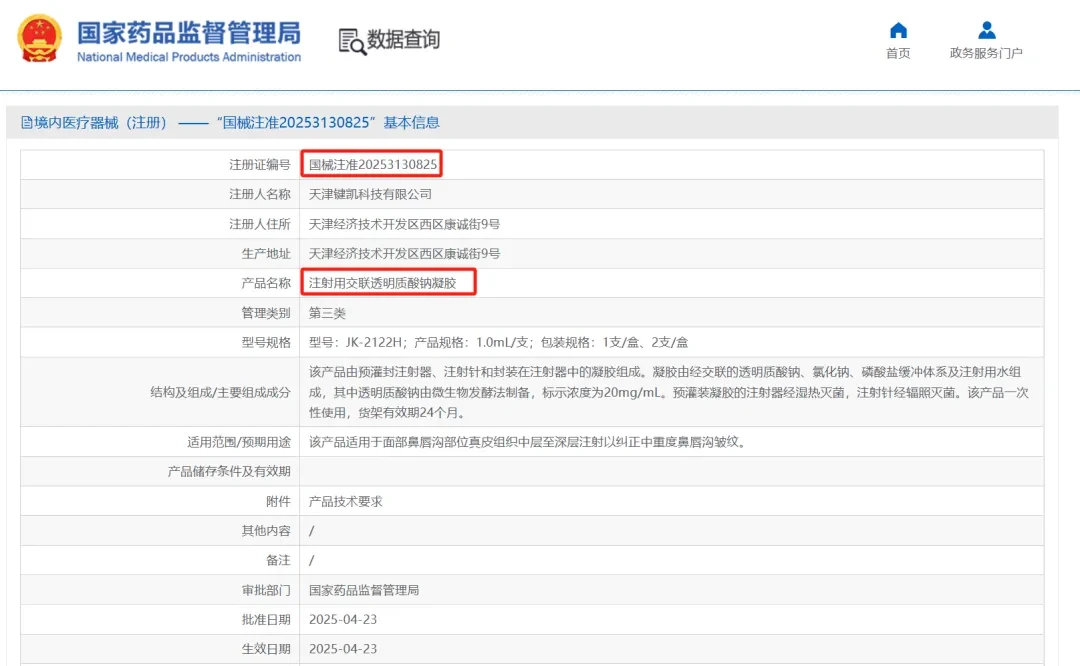
Task: Click the composition paragraph starting 该产品由预灌封注射器
Action: 668,392
